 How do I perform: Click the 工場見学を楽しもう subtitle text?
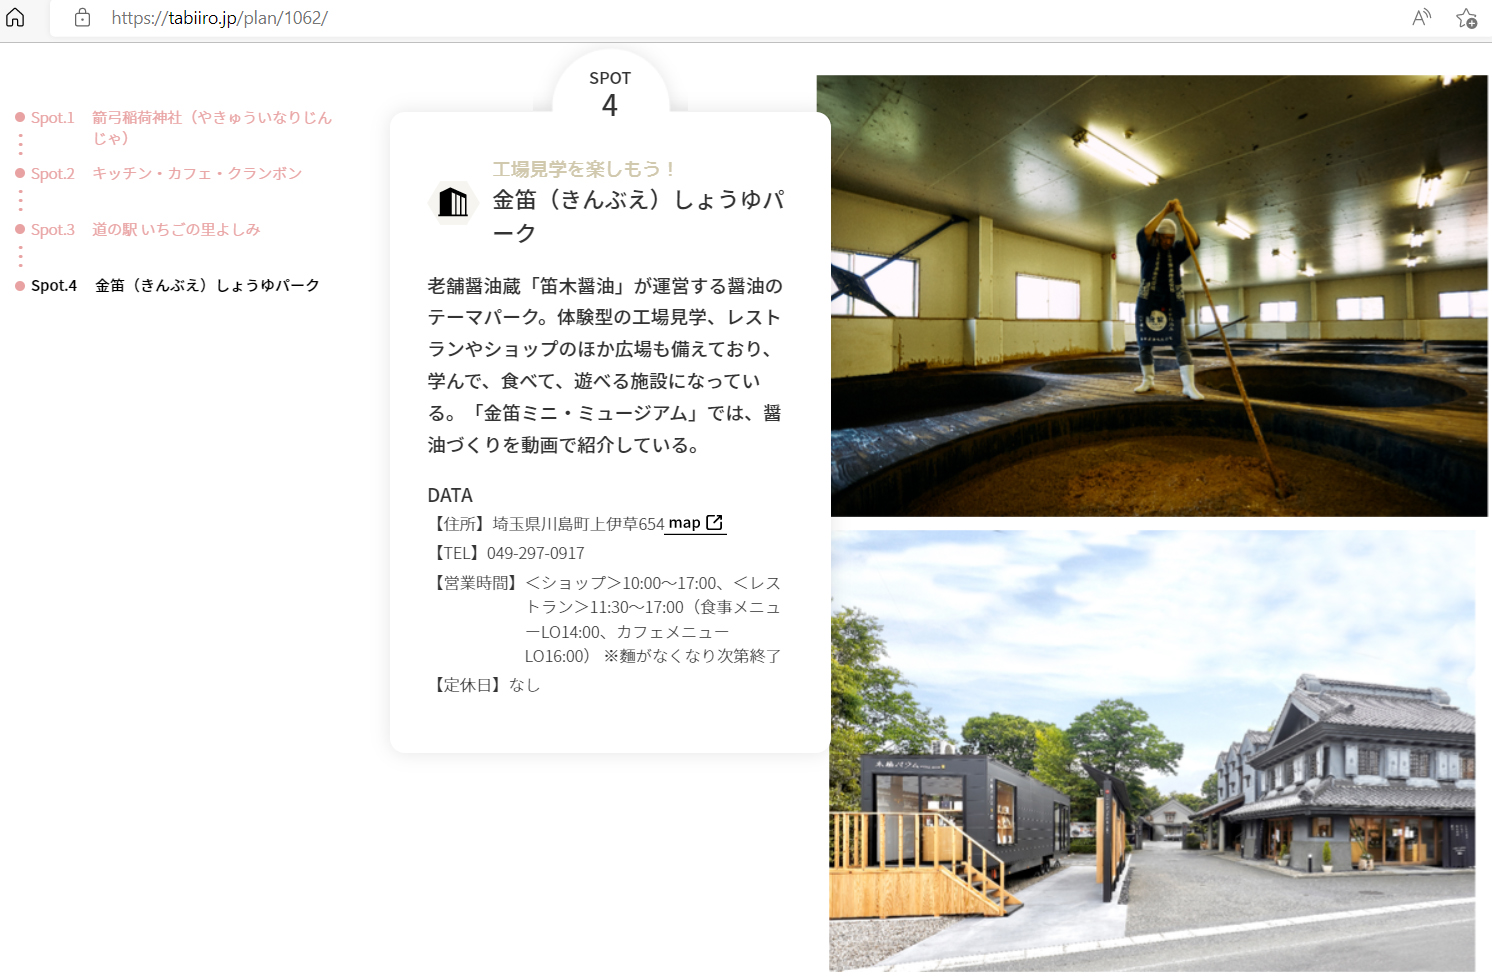tap(584, 169)
